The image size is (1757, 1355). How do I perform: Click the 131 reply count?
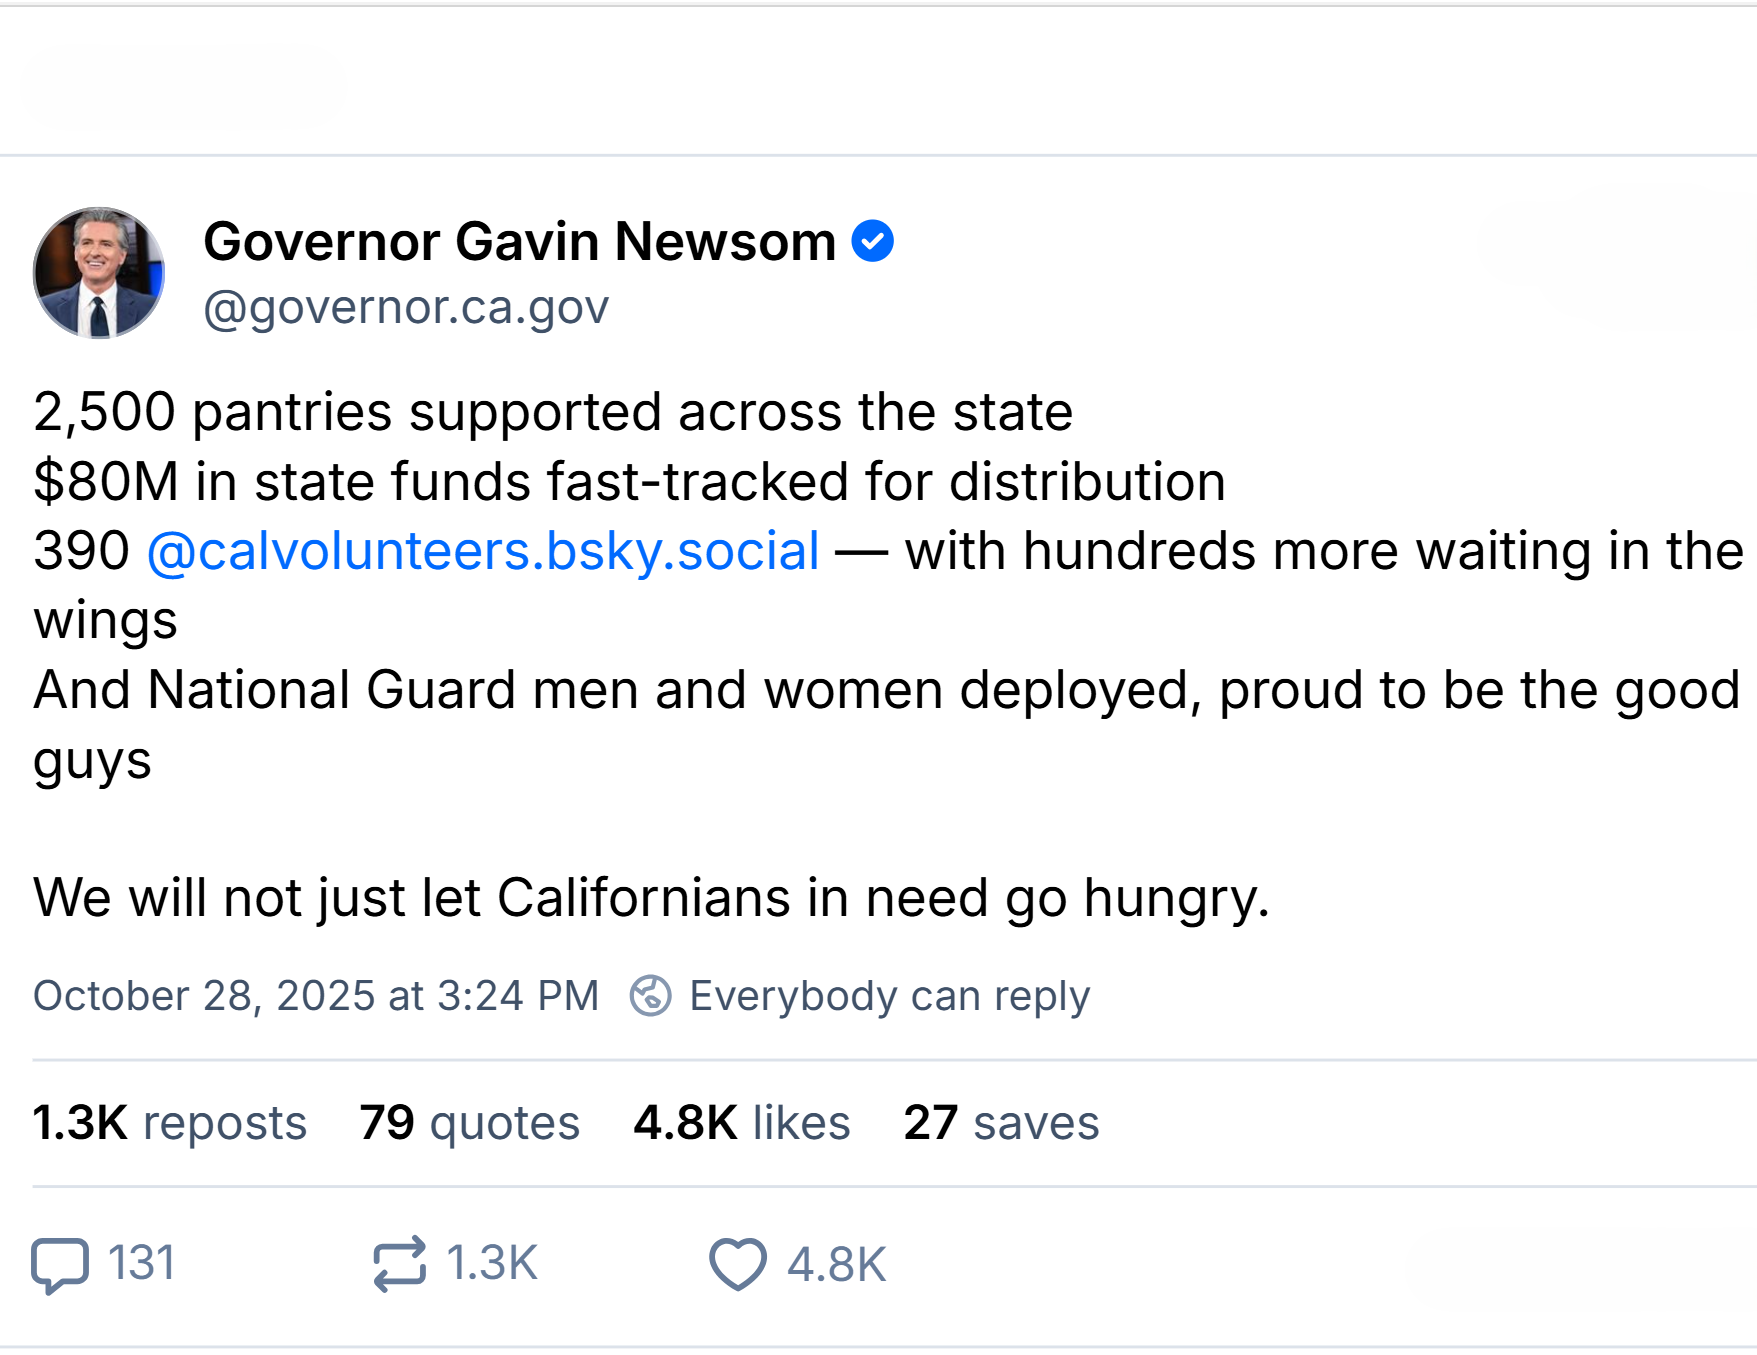(x=142, y=1263)
